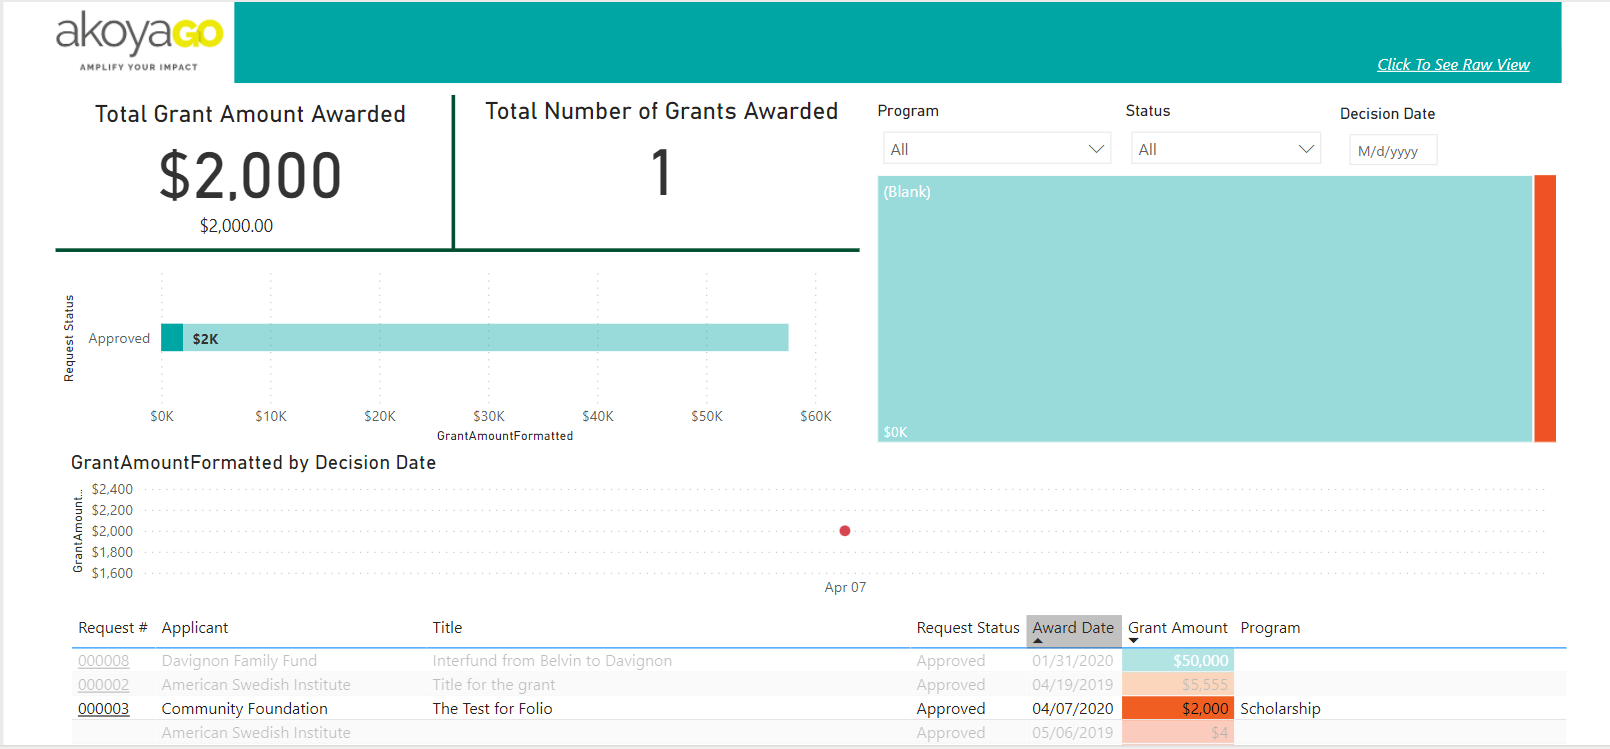Sort by Request # column header
Screen dimensions: 1610x749
tap(113, 628)
